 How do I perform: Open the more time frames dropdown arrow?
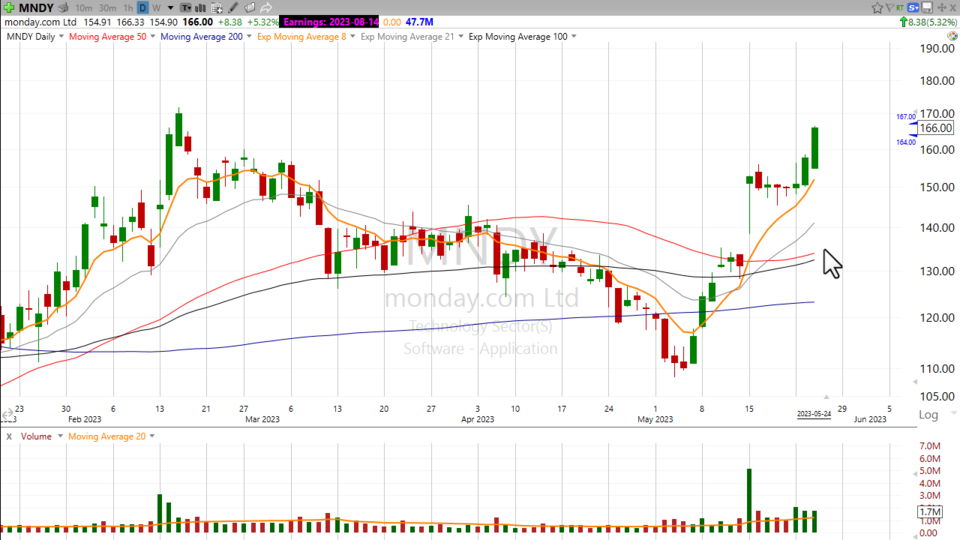pyautogui.click(x=170, y=8)
